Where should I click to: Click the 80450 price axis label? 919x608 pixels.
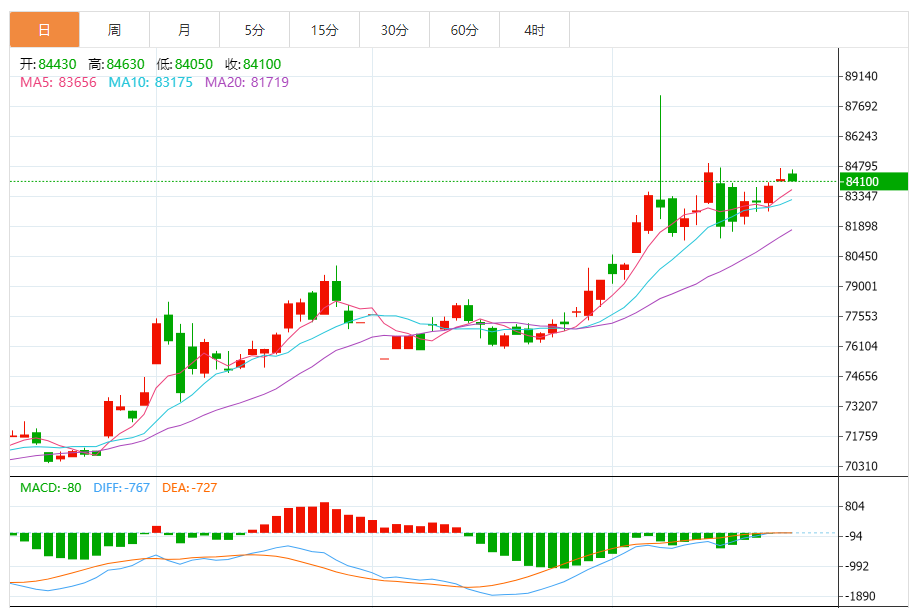tap(861, 256)
